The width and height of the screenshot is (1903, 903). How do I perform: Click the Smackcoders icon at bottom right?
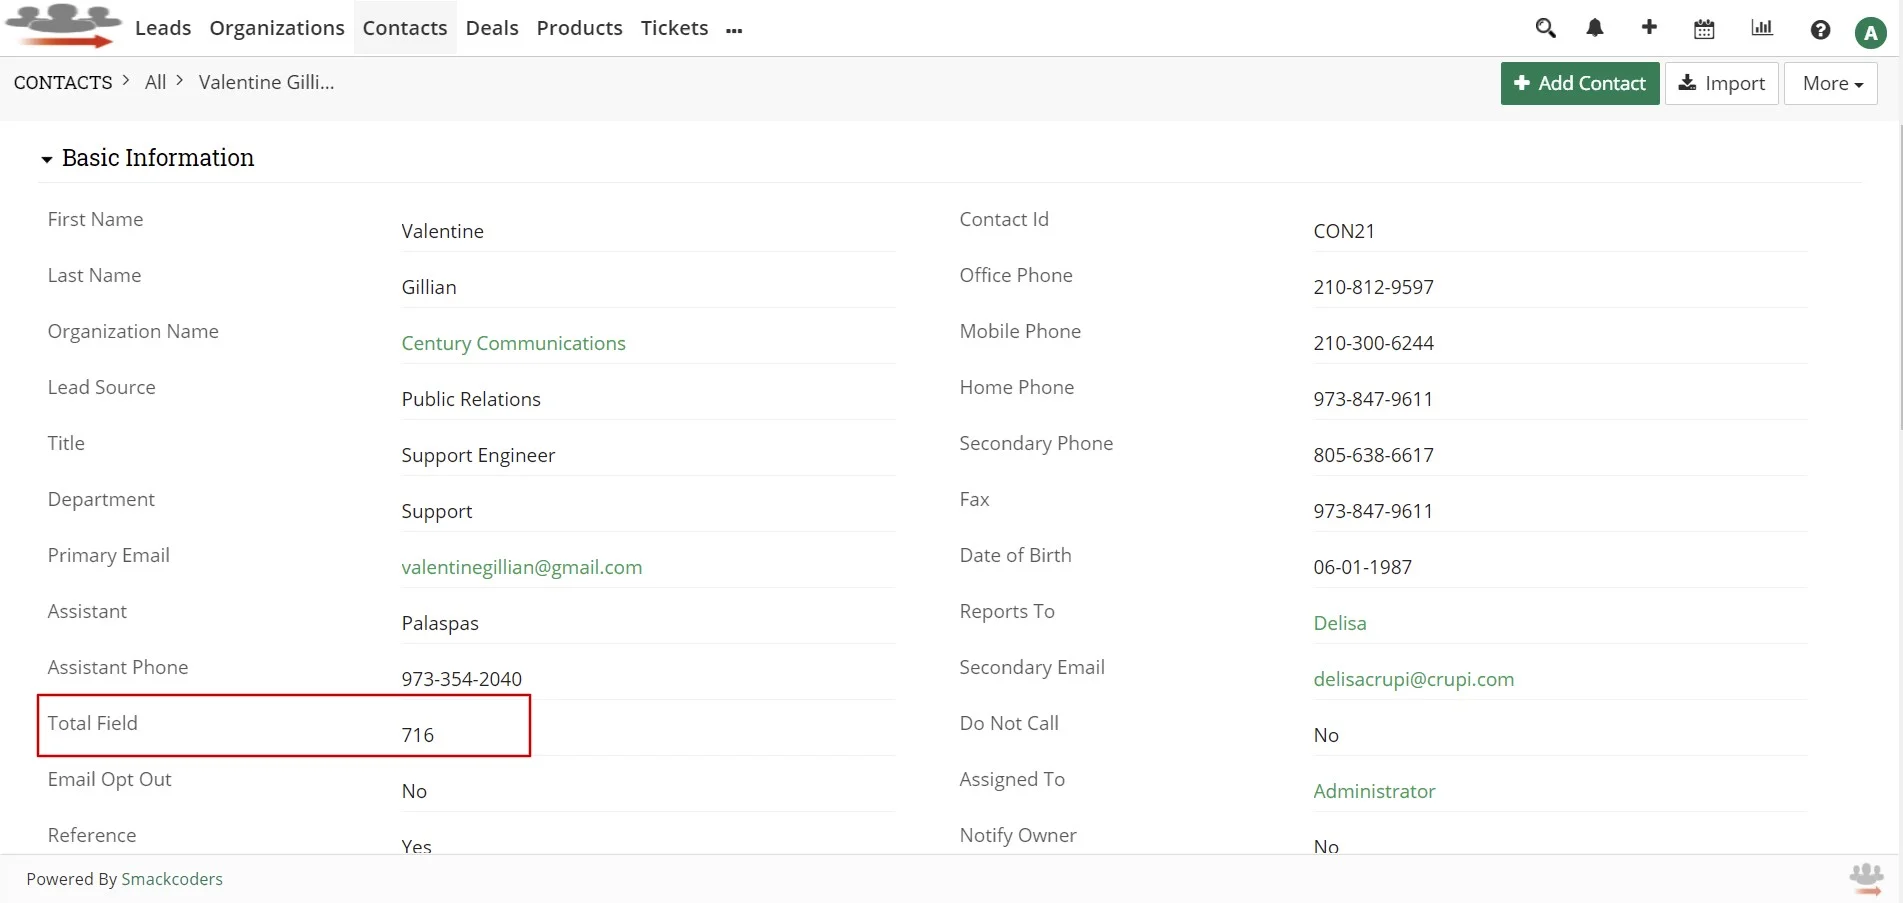point(1866,878)
